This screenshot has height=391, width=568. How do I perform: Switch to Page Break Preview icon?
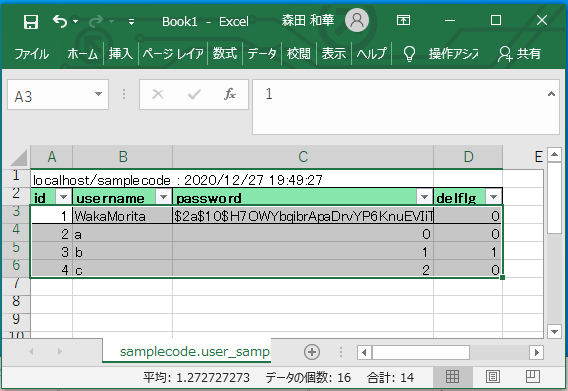pyautogui.click(x=532, y=377)
